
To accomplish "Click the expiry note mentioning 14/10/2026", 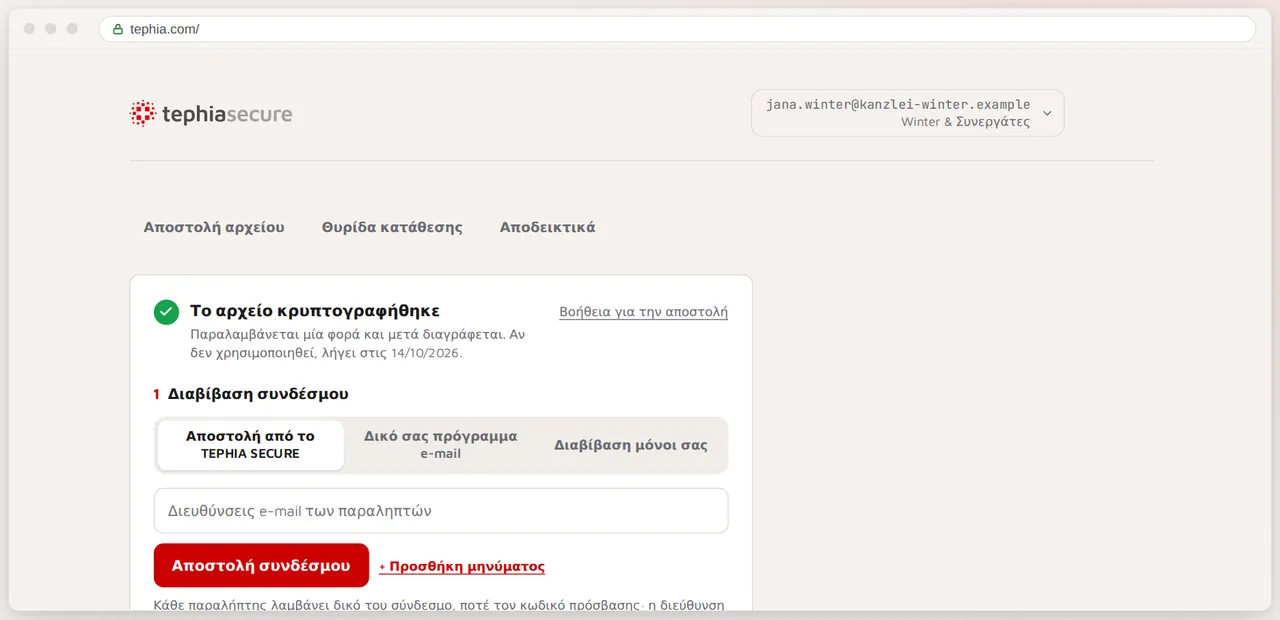I will (358, 344).
